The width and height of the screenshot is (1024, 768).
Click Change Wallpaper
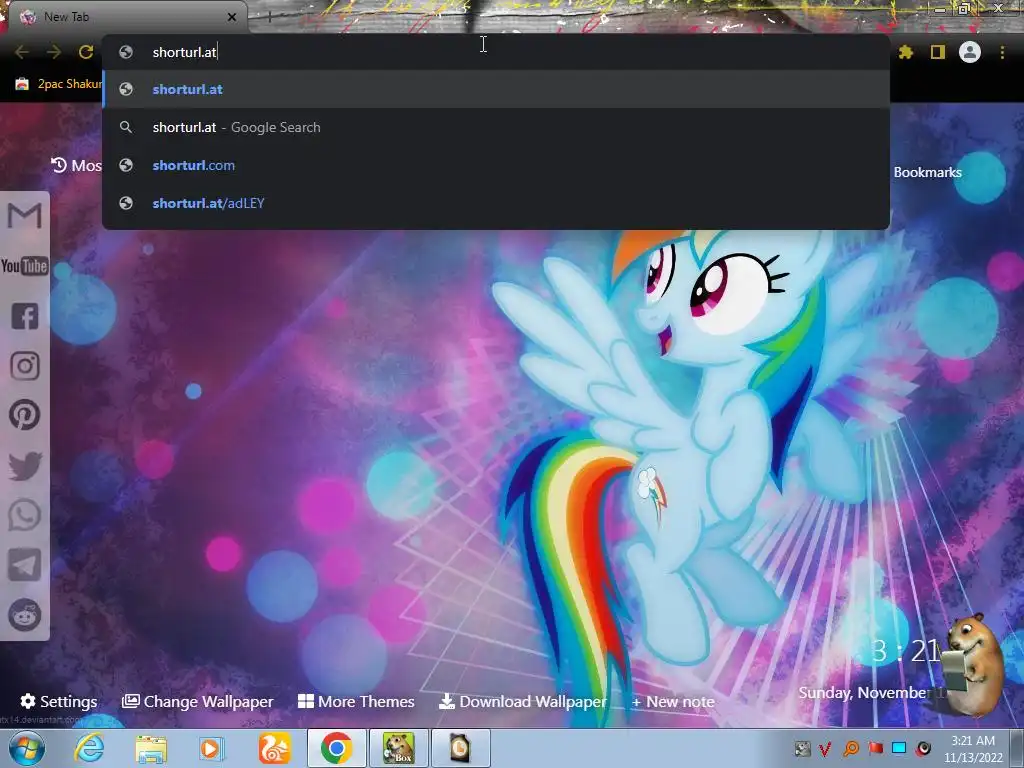click(197, 701)
